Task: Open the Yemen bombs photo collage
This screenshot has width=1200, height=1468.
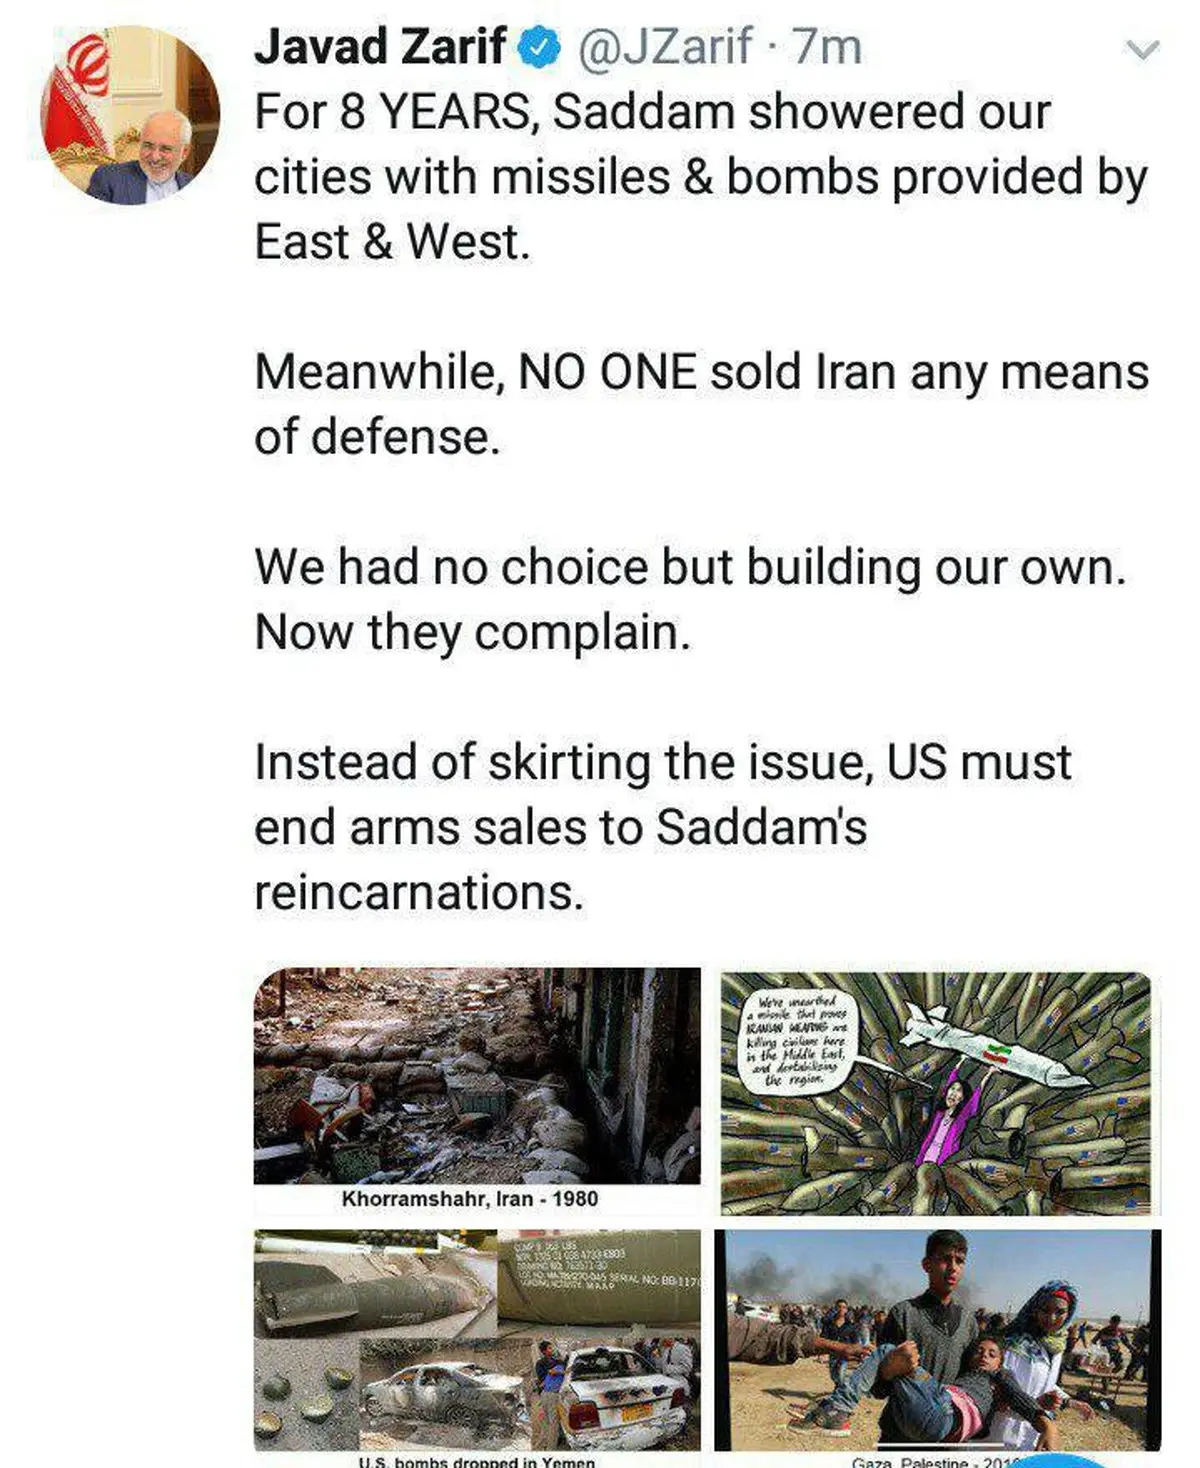Action: 477,1340
